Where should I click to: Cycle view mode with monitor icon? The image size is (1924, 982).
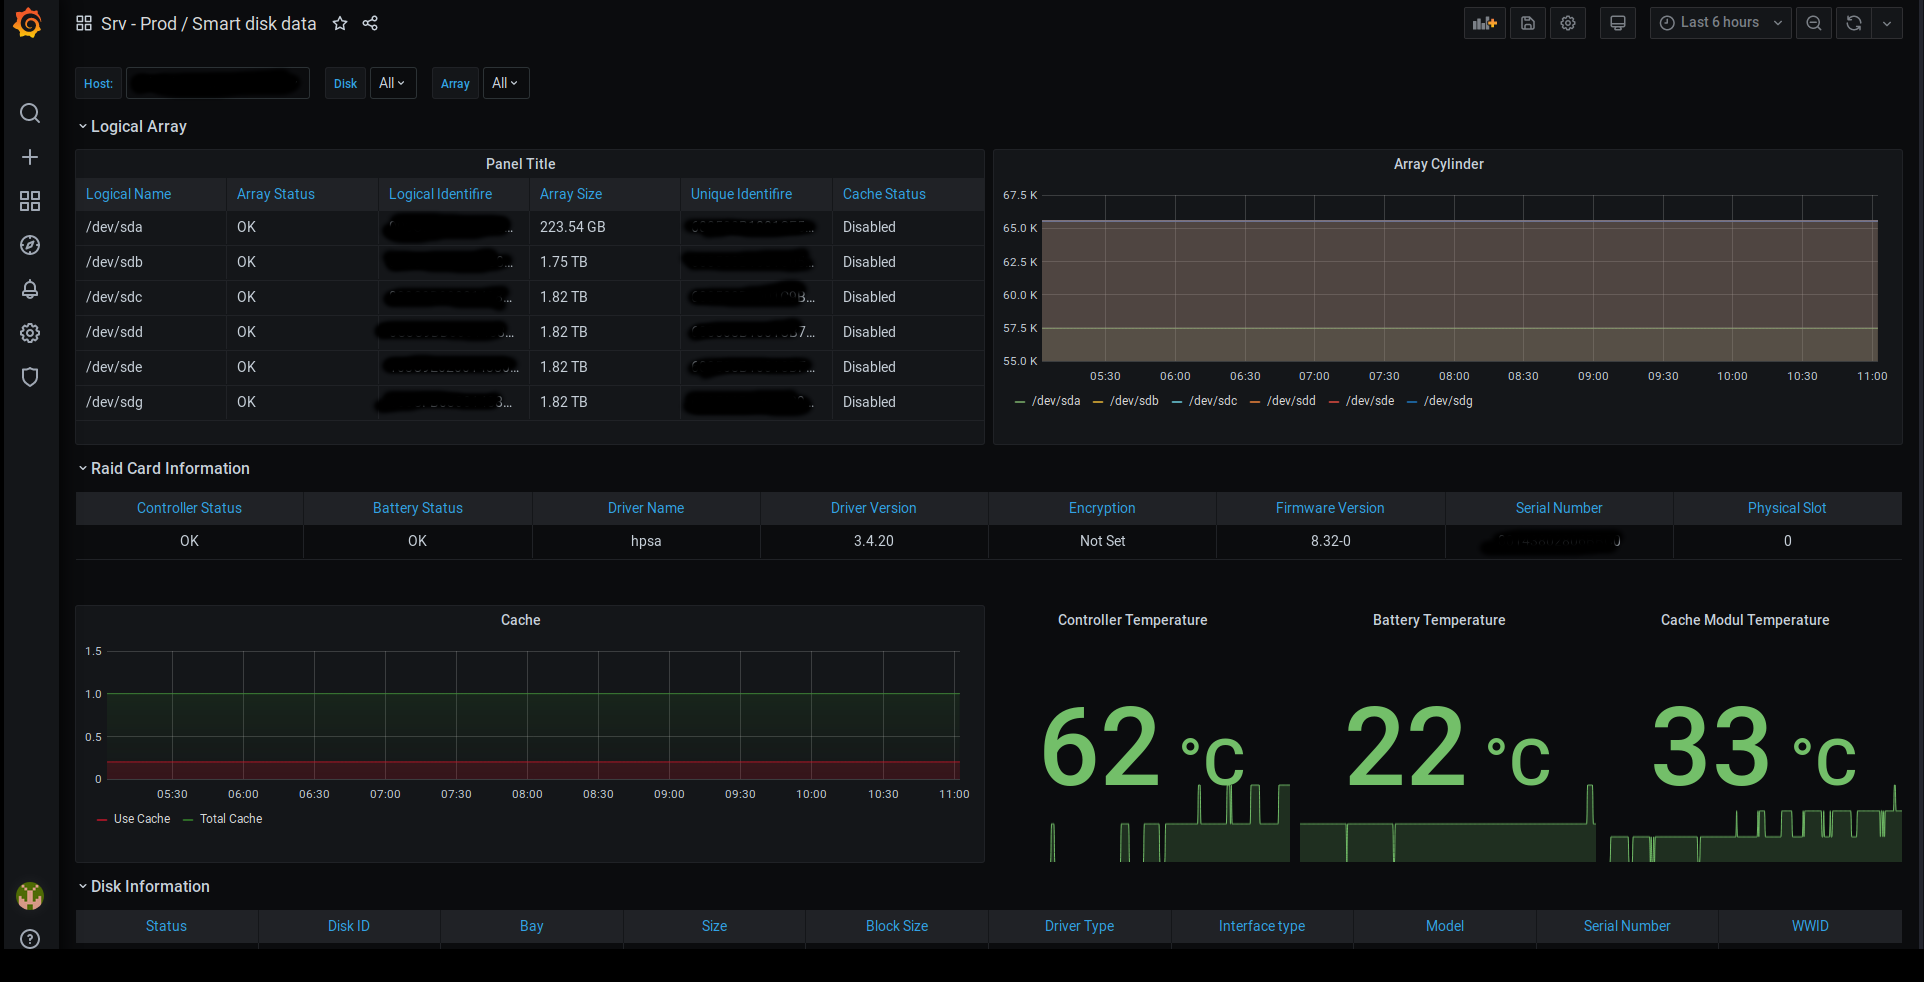(x=1618, y=23)
